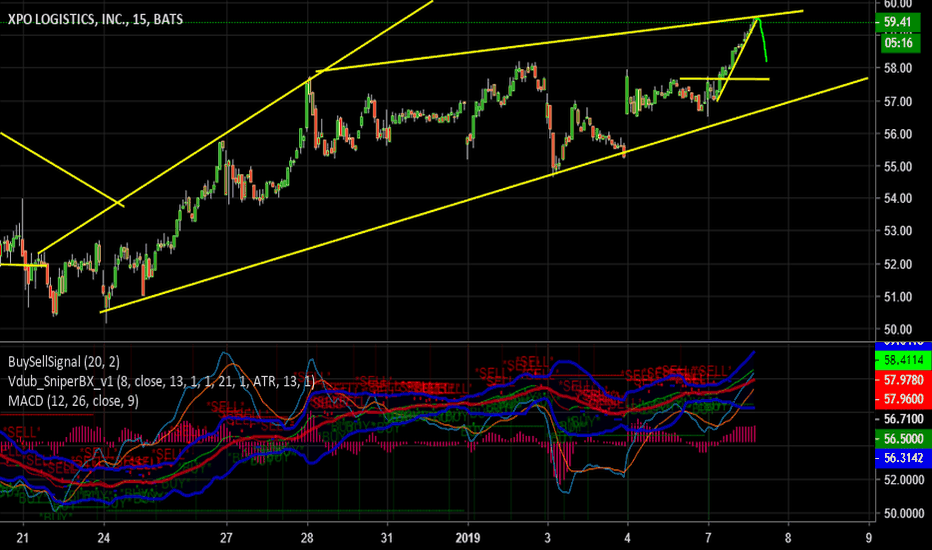Click the 52.00 price axis label
Screen dimensions: 932x550
click(x=898, y=264)
